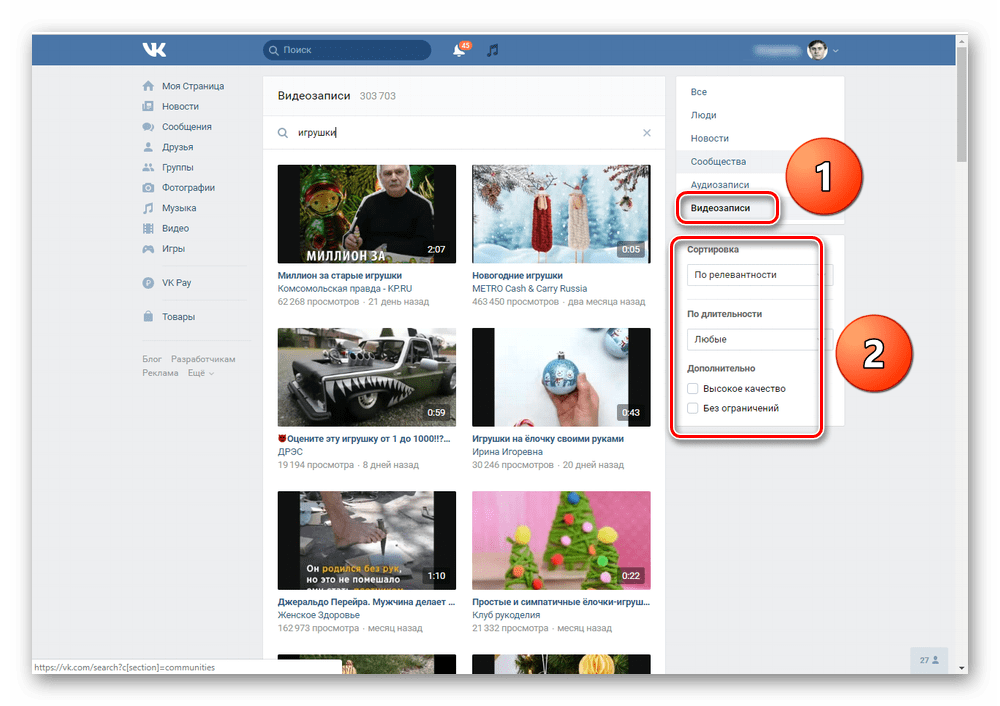Click the 303 703 video results count
Viewport: 1000px width, 706px height.
click(378, 96)
